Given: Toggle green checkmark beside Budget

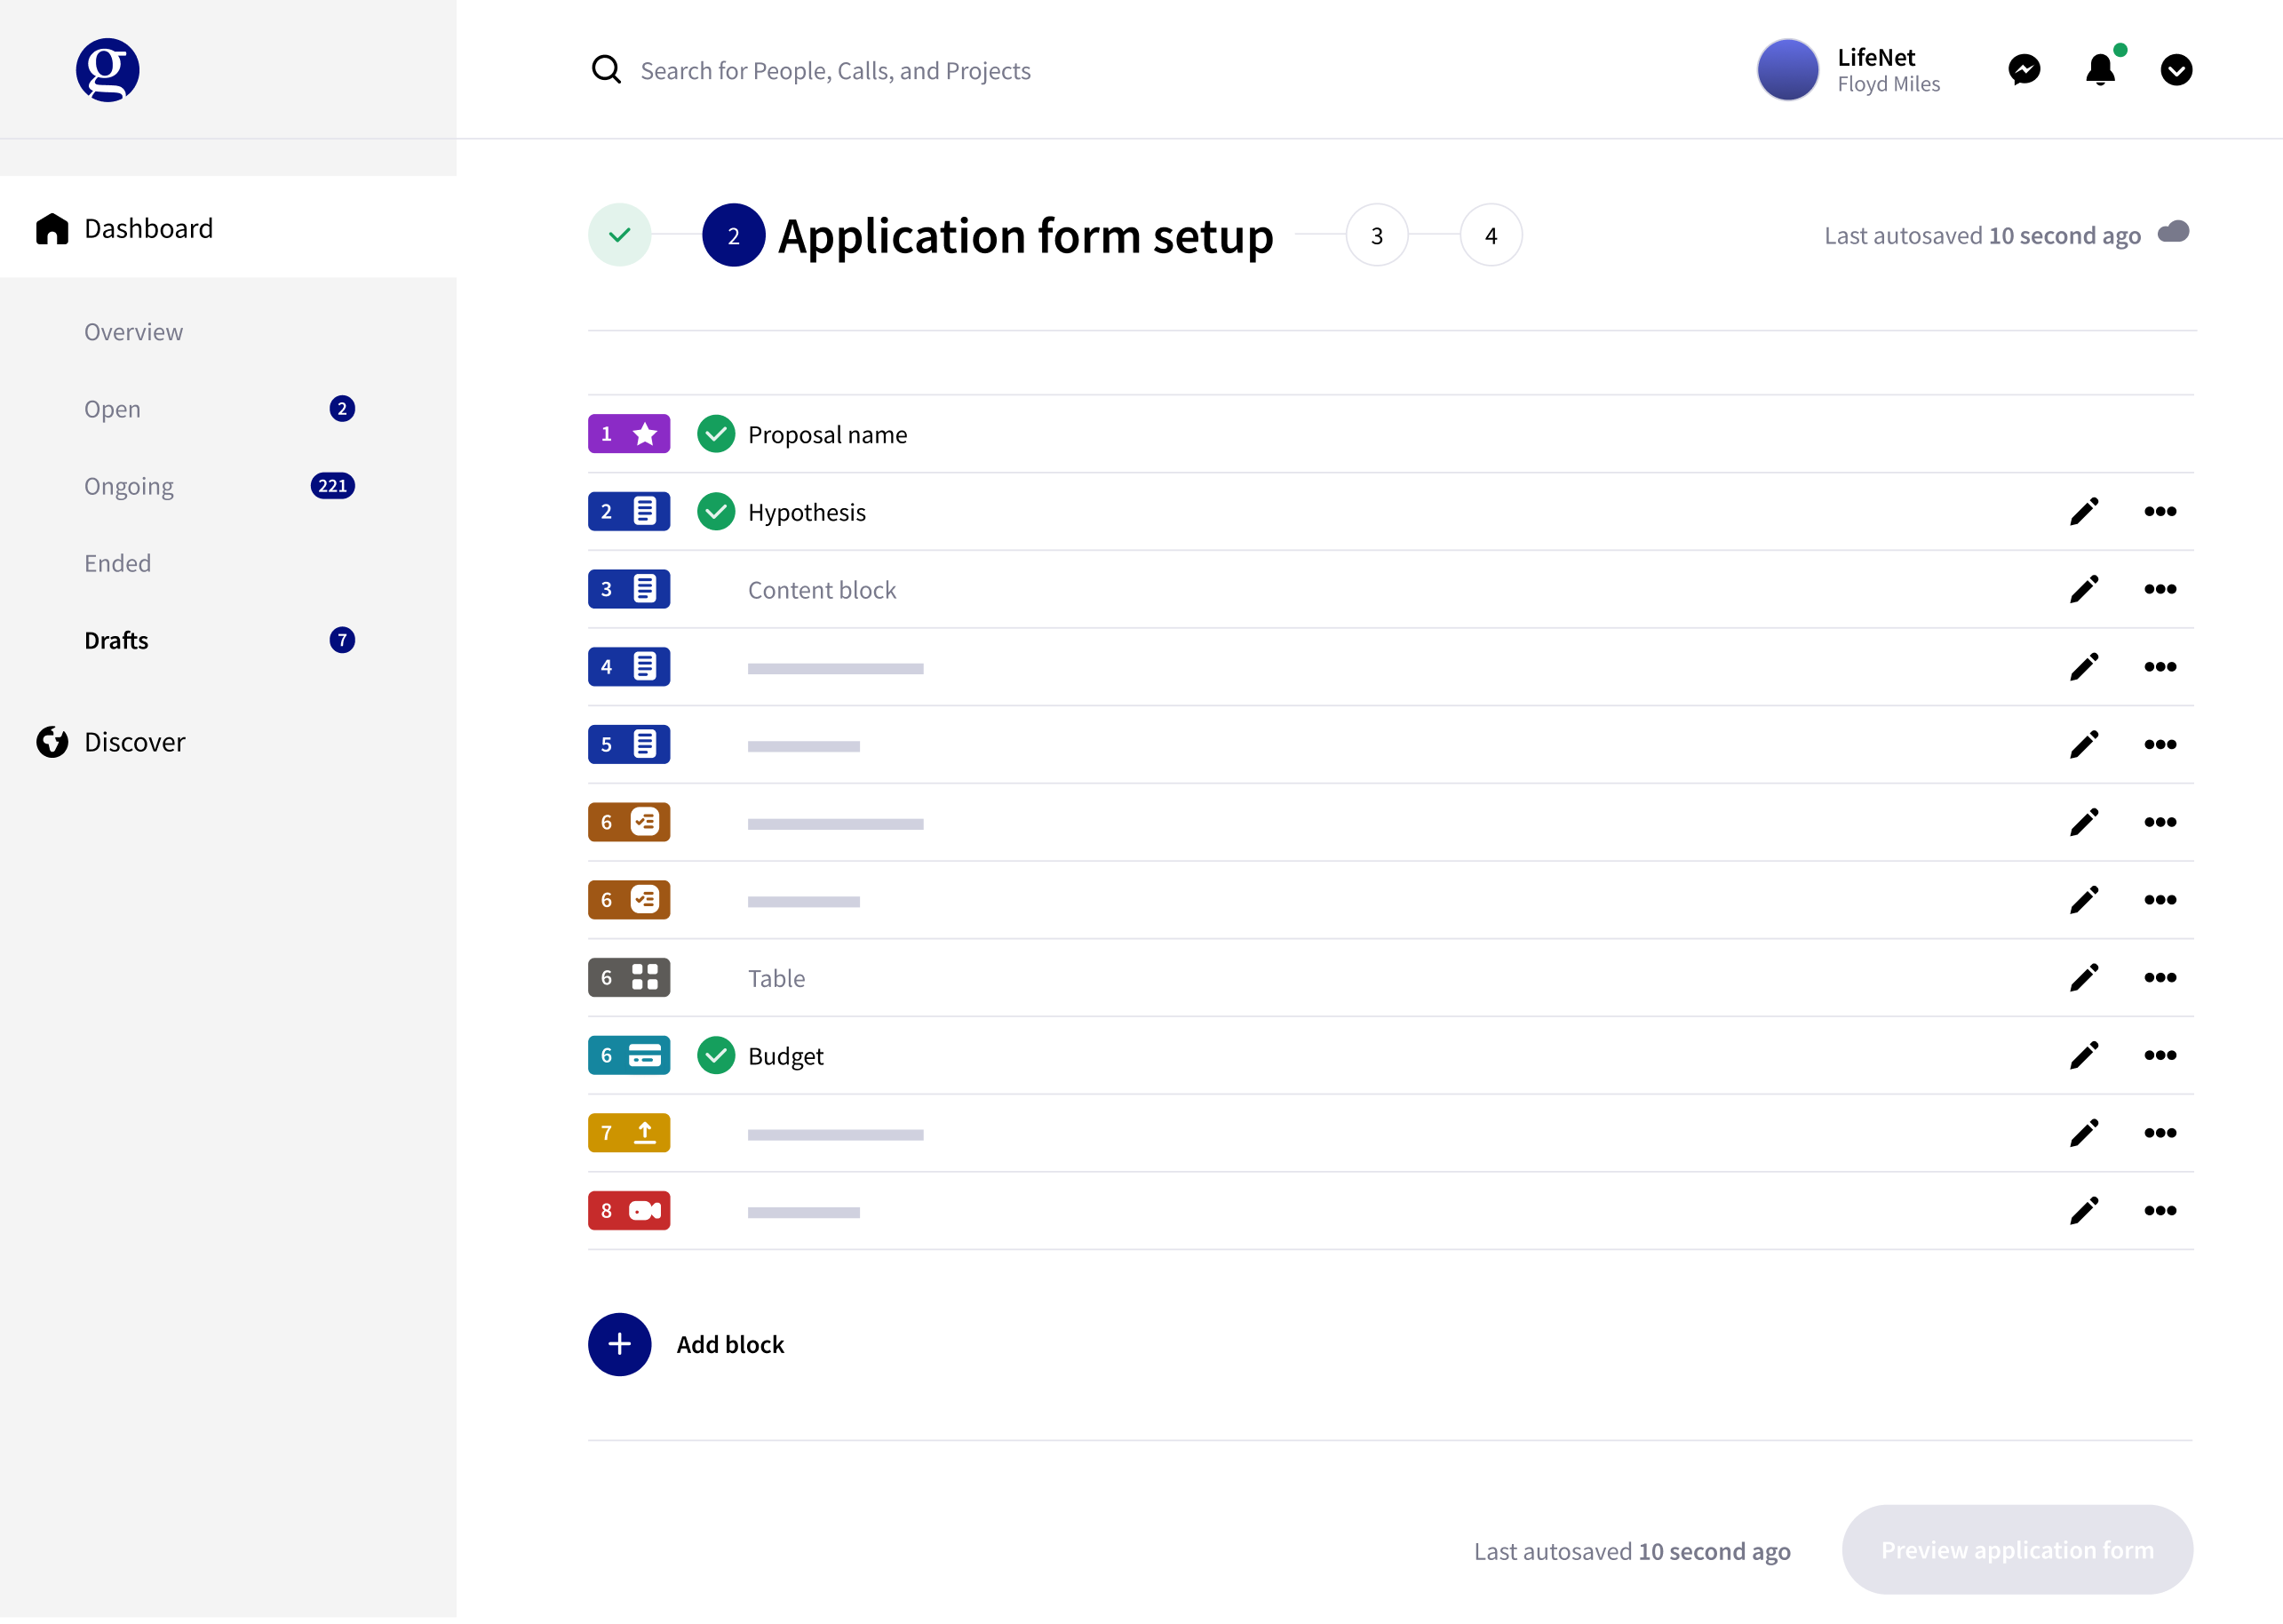Looking at the screenshot, I should [716, 1056].
